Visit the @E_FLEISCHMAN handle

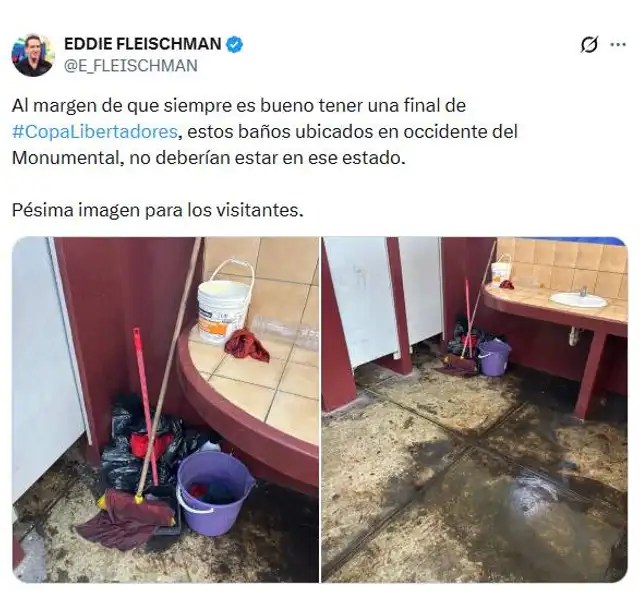131,66
